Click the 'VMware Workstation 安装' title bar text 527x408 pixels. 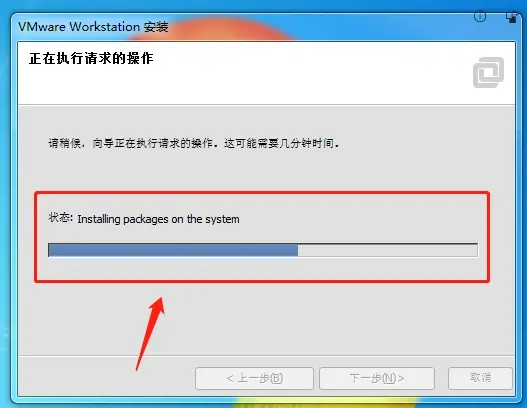[93, 27]
